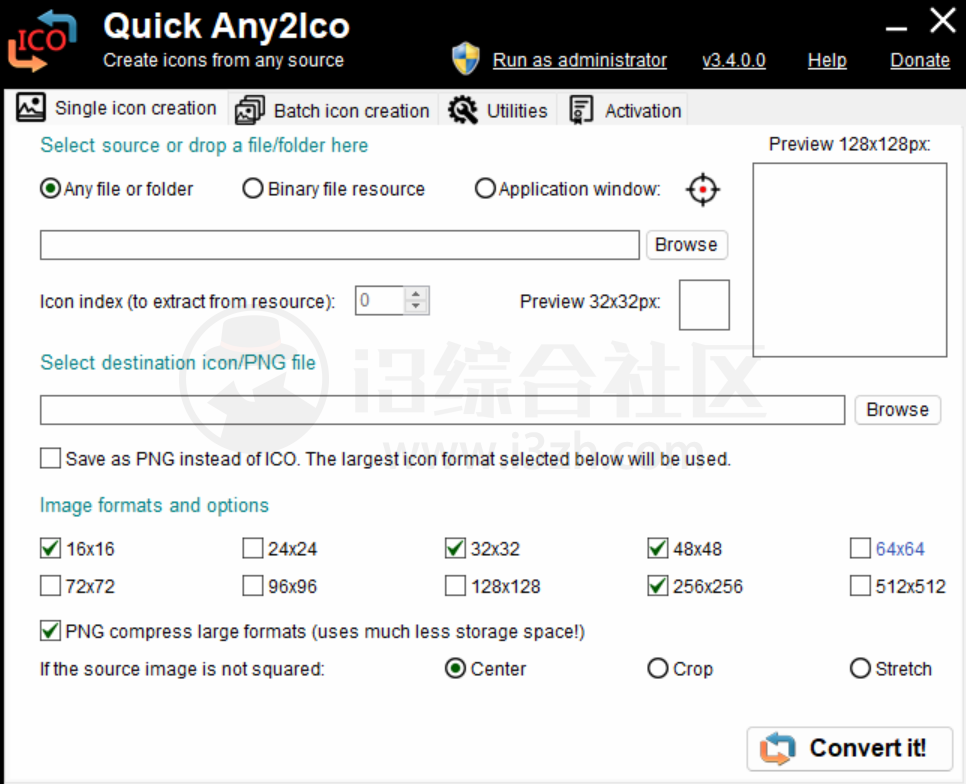Switch to the Utilities tab
The width and height of the screenshot is (966, 784).
[x=498, y=110]
